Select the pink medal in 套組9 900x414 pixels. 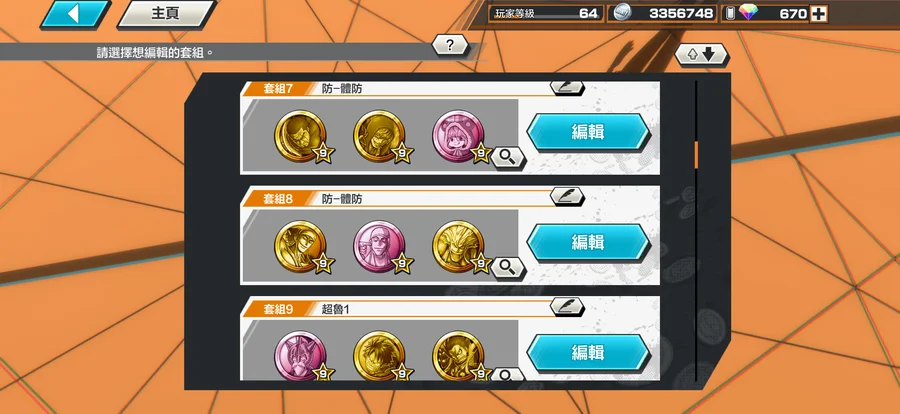coord(300,355)
